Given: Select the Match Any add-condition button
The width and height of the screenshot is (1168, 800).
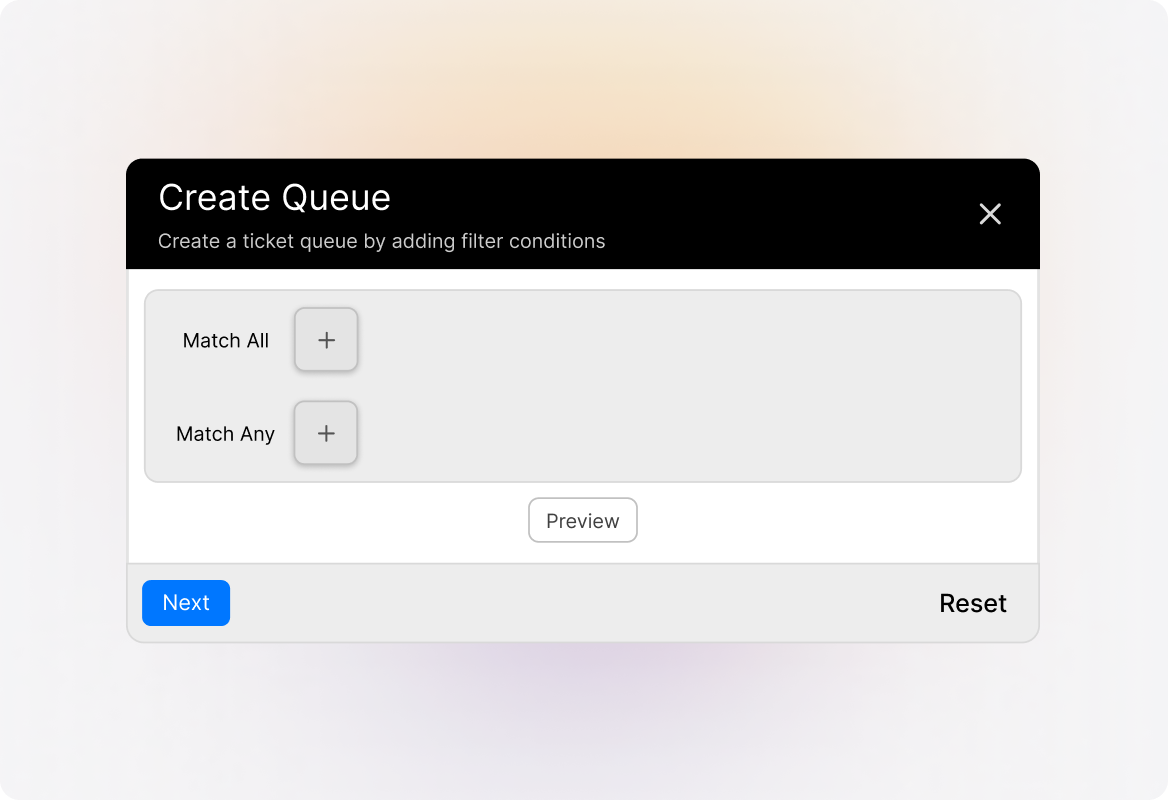Looking at the screenshot, I should click(x=325, y=433).
